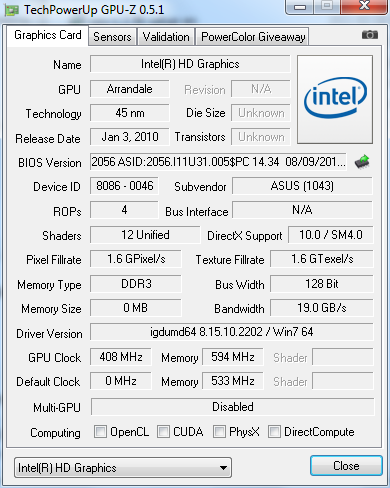Click the Intel logo image
Screen dimensions: 390x488
[335, 99]
